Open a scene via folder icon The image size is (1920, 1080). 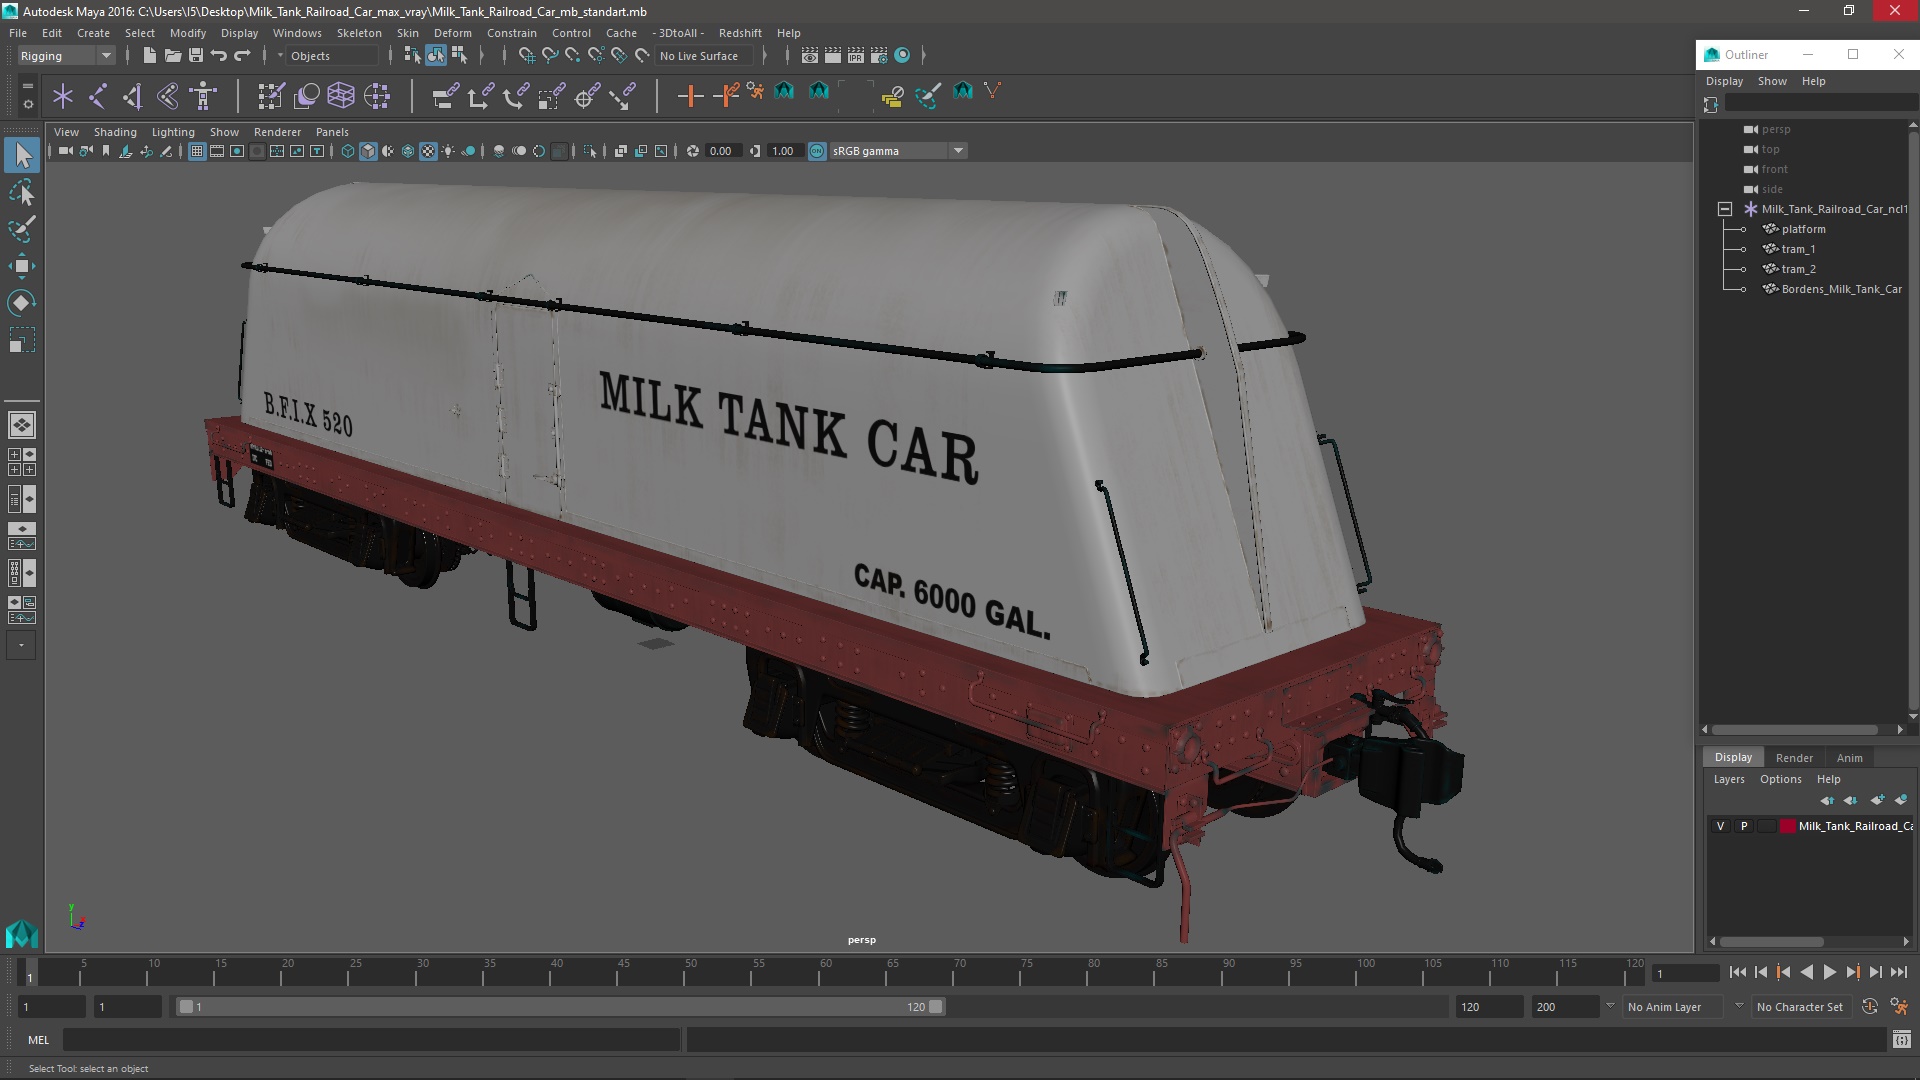(x=172, y=56)
